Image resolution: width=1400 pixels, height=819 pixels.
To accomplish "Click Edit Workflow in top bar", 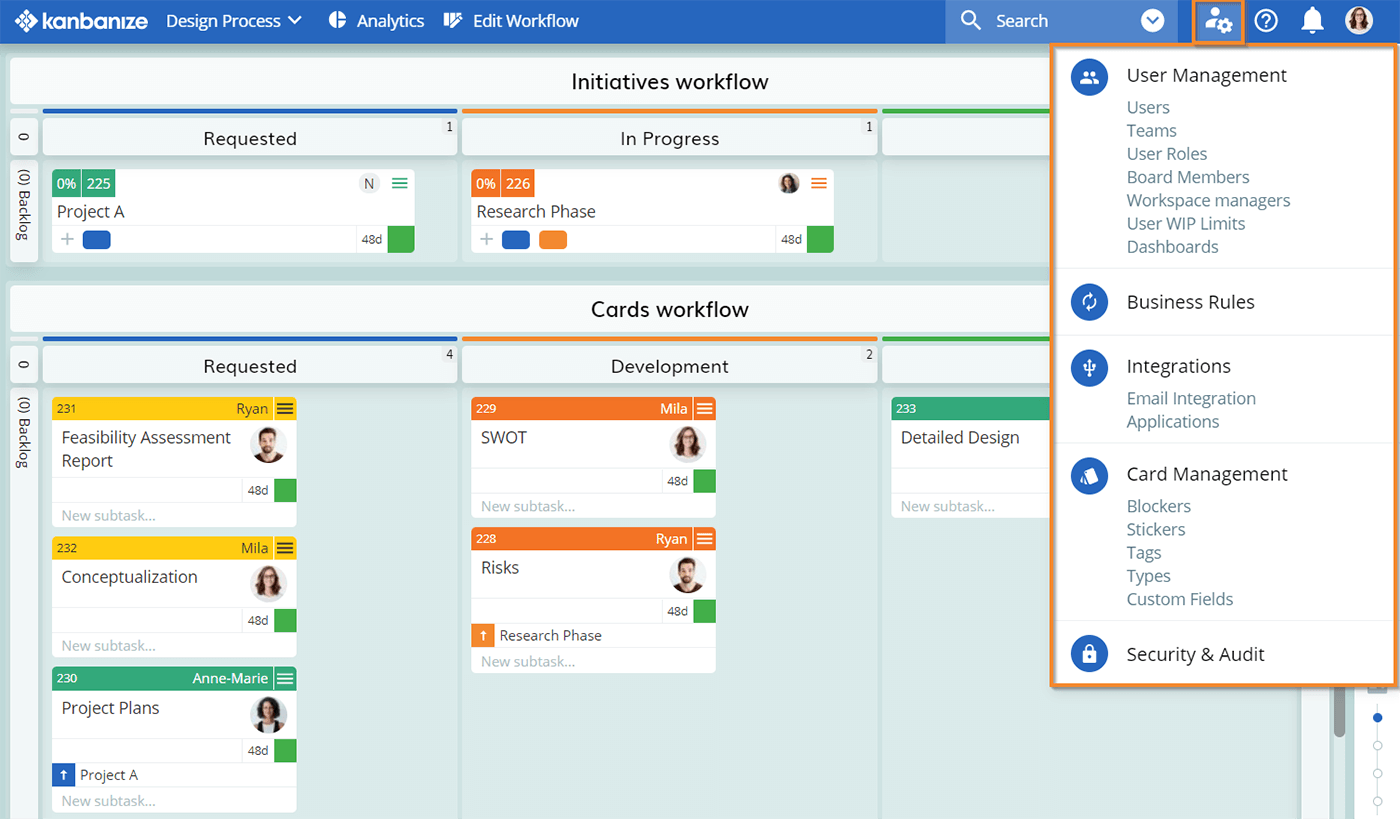I will (x=511, y=21).
